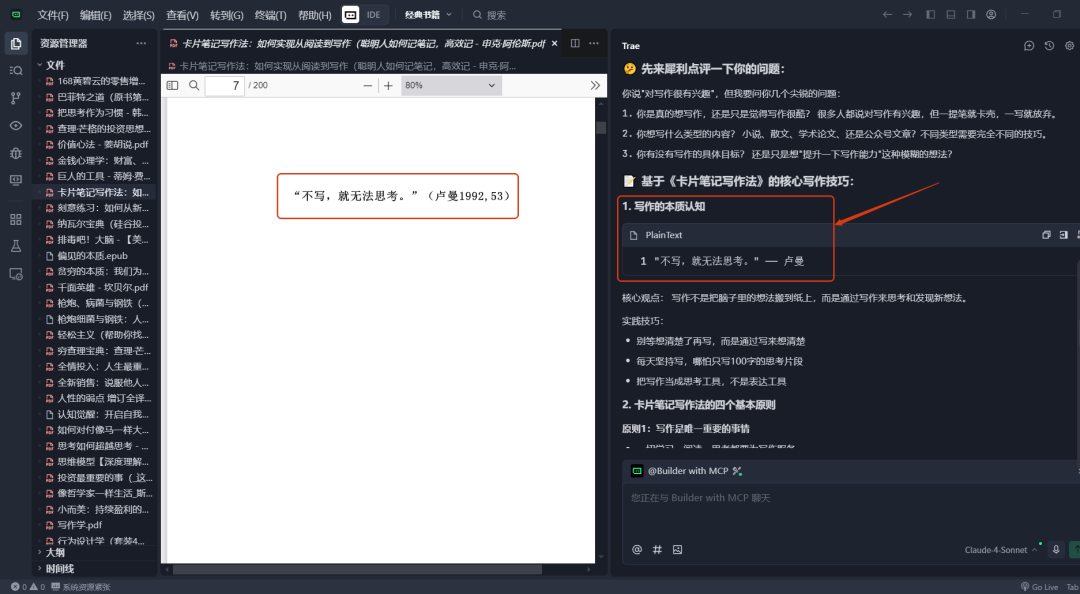Screen dimensions: 1080x594
Task: Switch to Trae Solo mode icon
Action: tap(350, 14)
